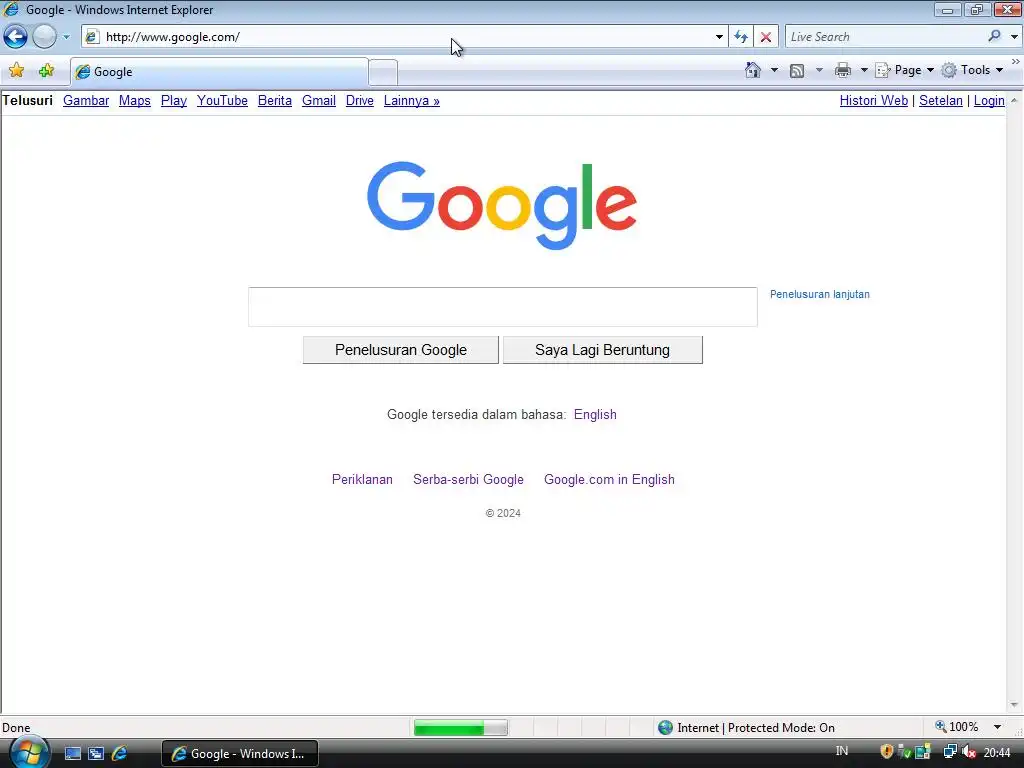The image size is (1024, 768).
Task: Click the RSS Feeds toolbar icon
Action: tap(797, 71)
